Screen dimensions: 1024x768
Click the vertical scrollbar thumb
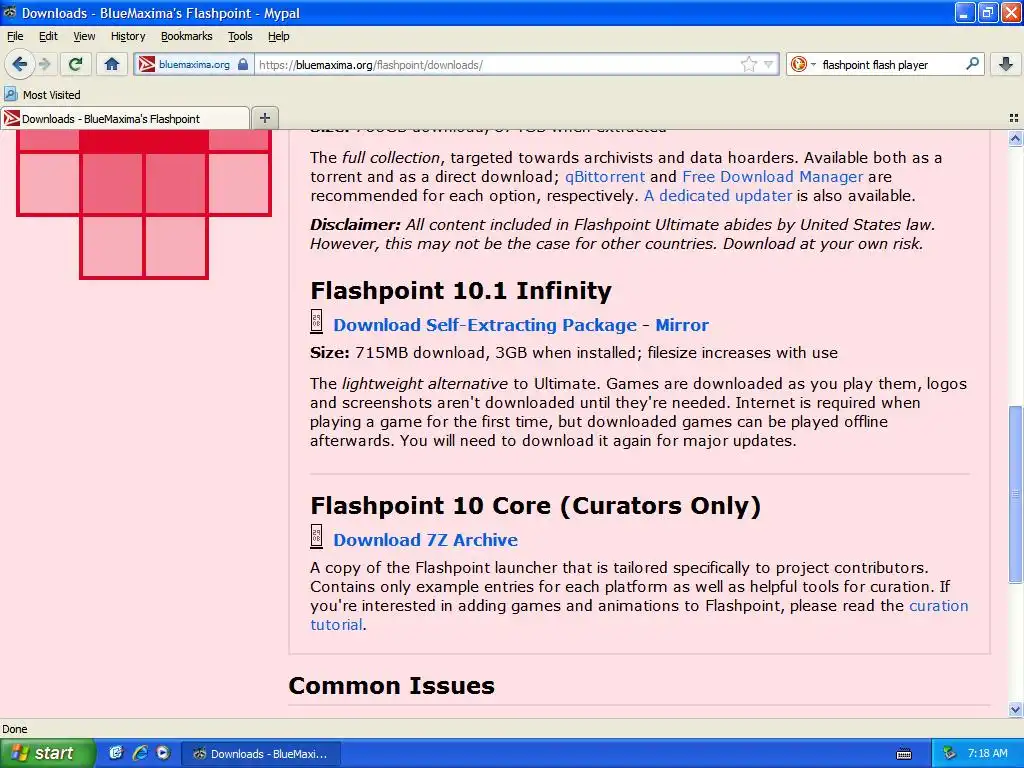tap(1015, 494)
